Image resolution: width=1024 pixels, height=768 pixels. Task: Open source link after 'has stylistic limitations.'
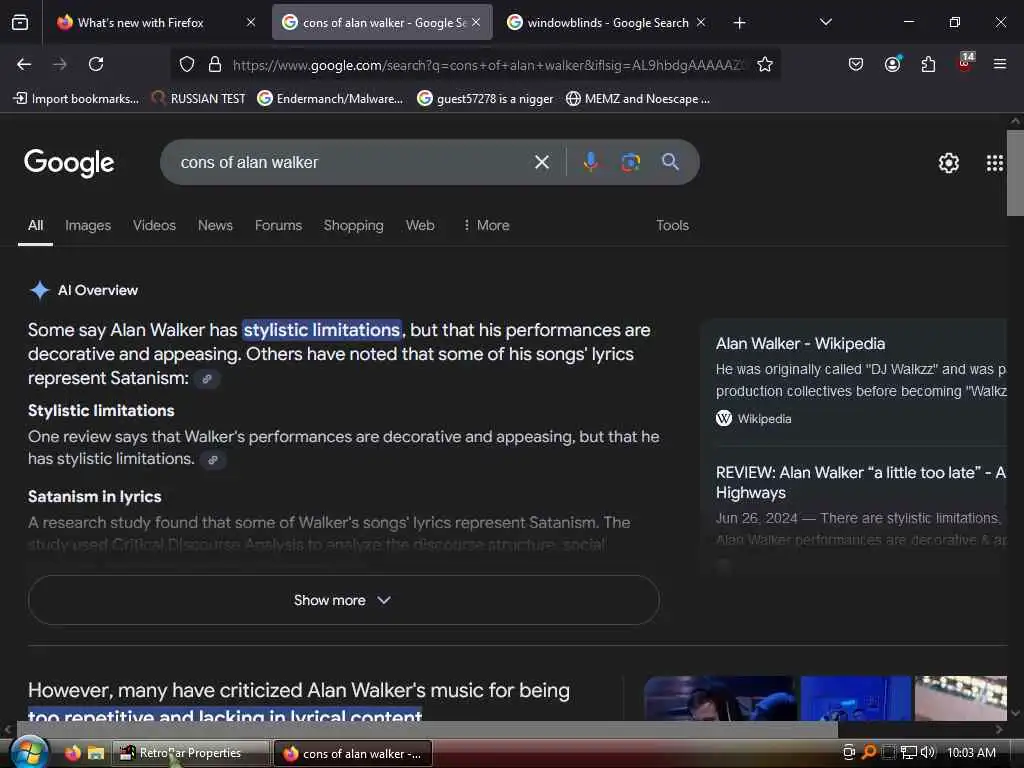pos(213,460)
